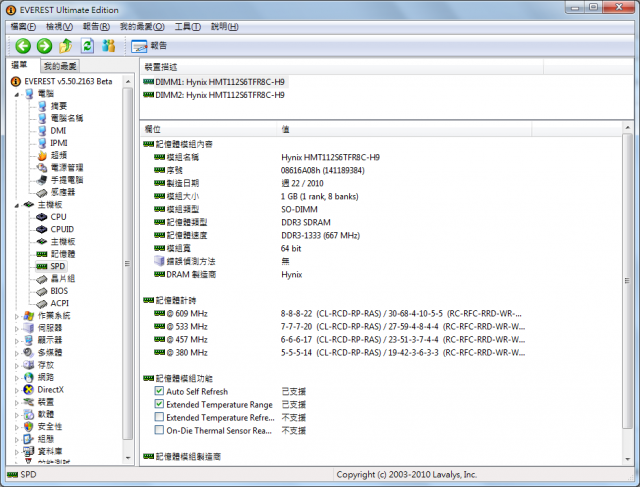Select the CPU chip icon
The width and height of the screenshot is (640, 487).
(42, 217)
